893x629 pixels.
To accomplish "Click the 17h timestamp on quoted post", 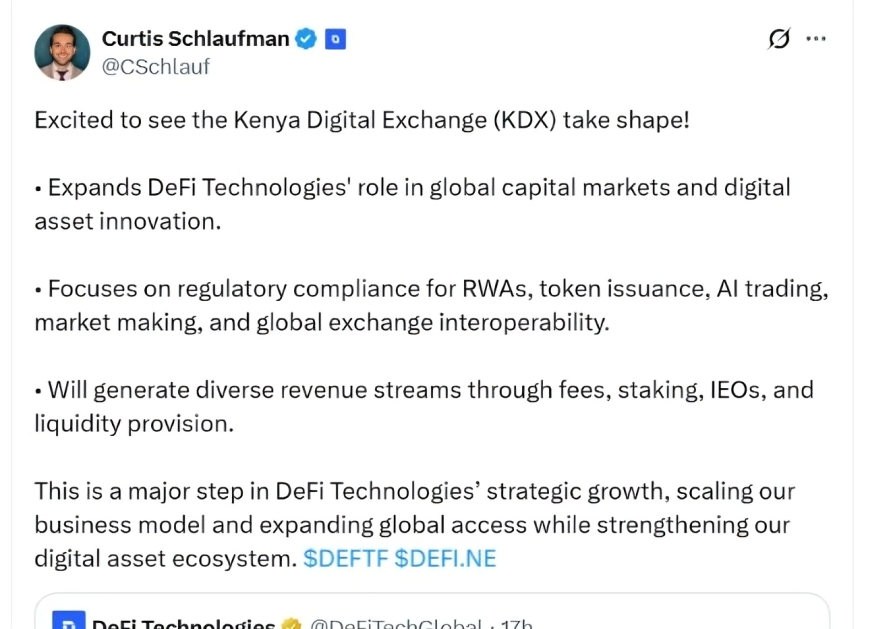I will 516,625.
